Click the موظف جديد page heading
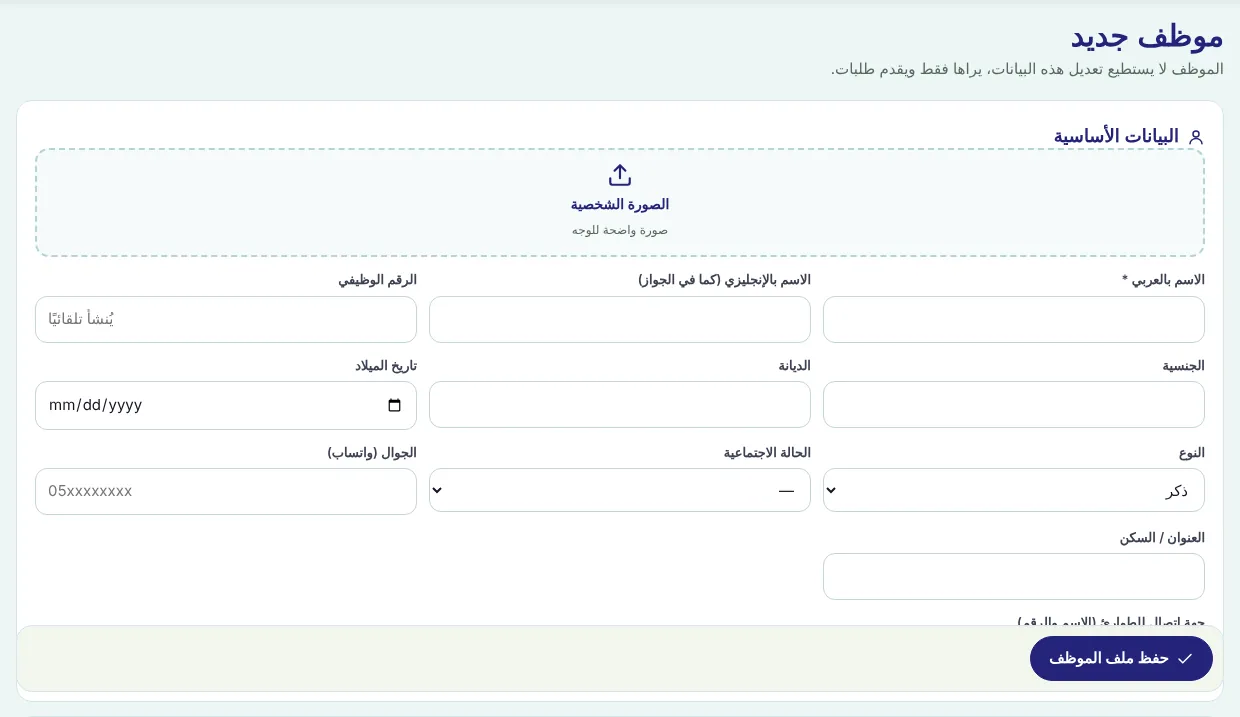The width and height of the screenshot is (1240, 717). point(1147,37)
